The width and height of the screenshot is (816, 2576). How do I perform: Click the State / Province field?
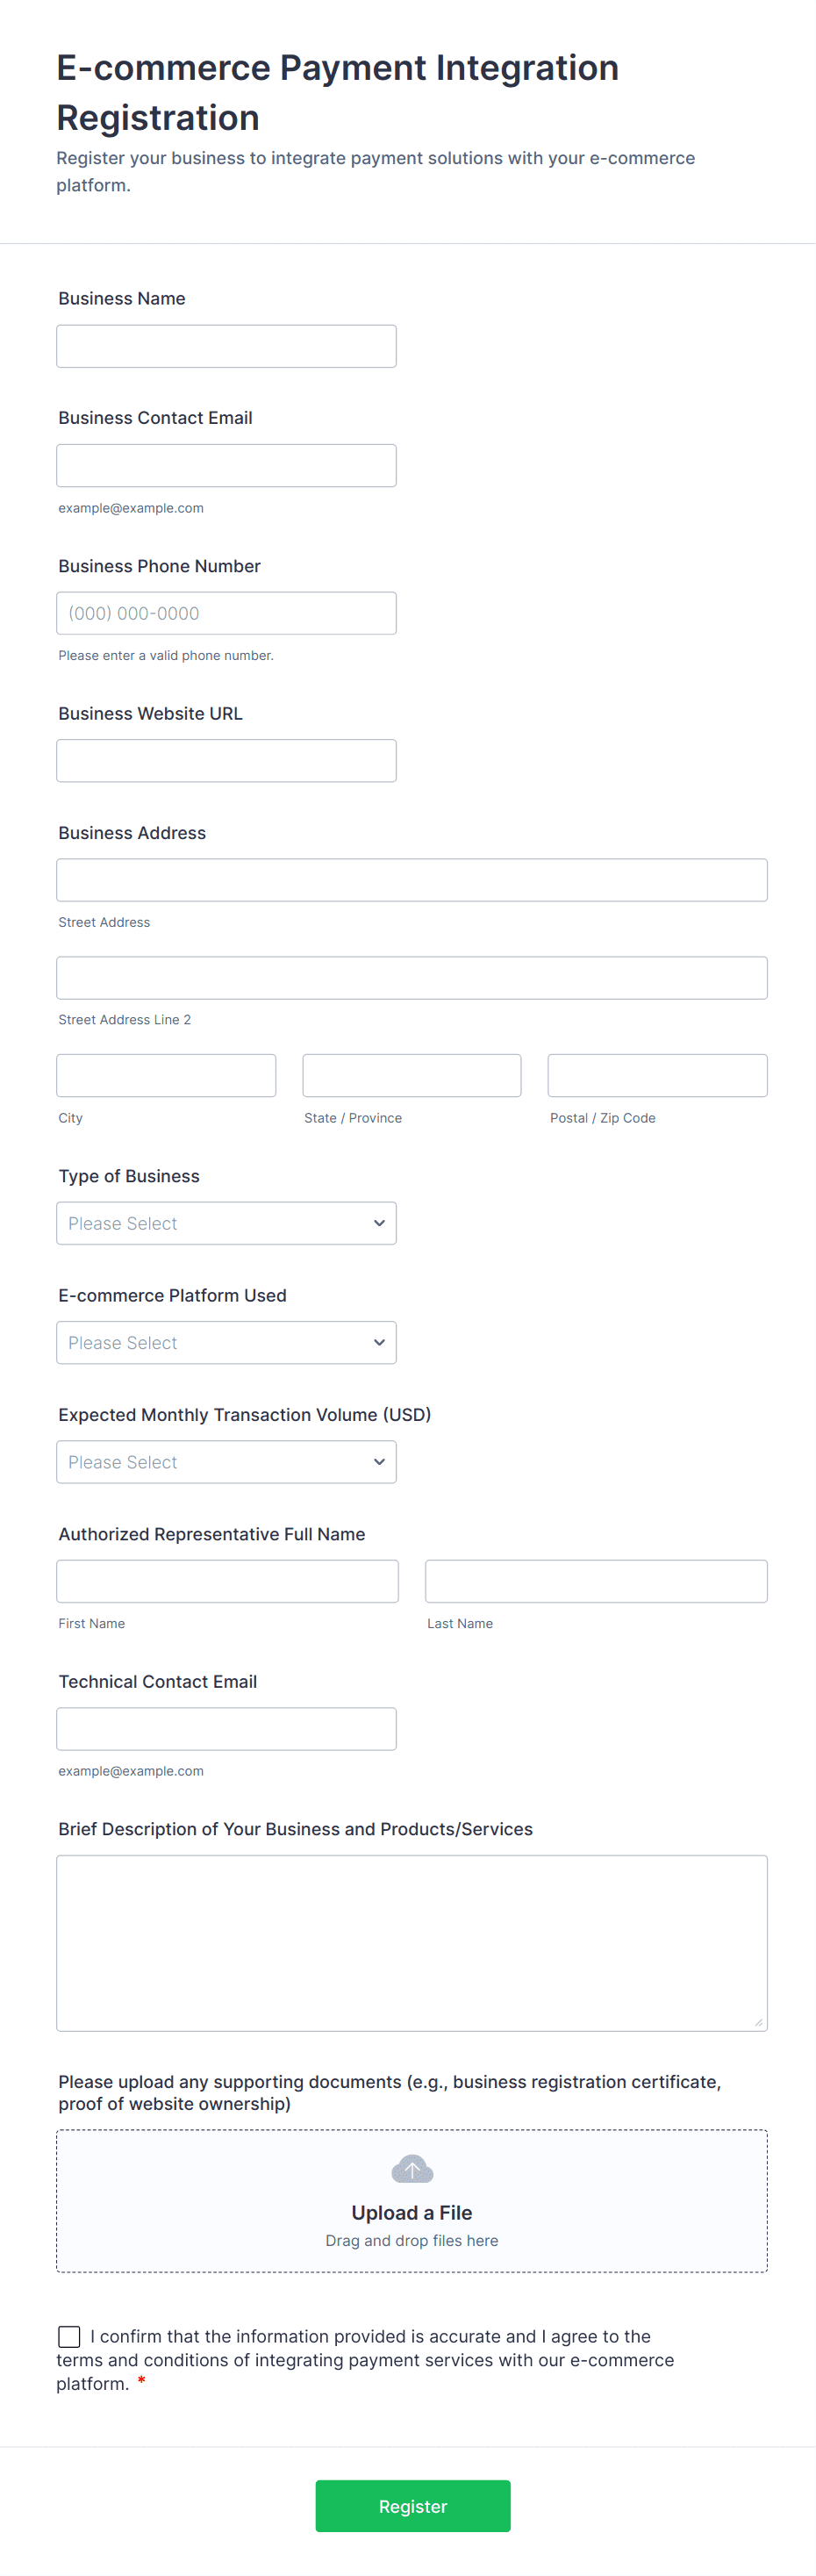tap(412, 1075)
